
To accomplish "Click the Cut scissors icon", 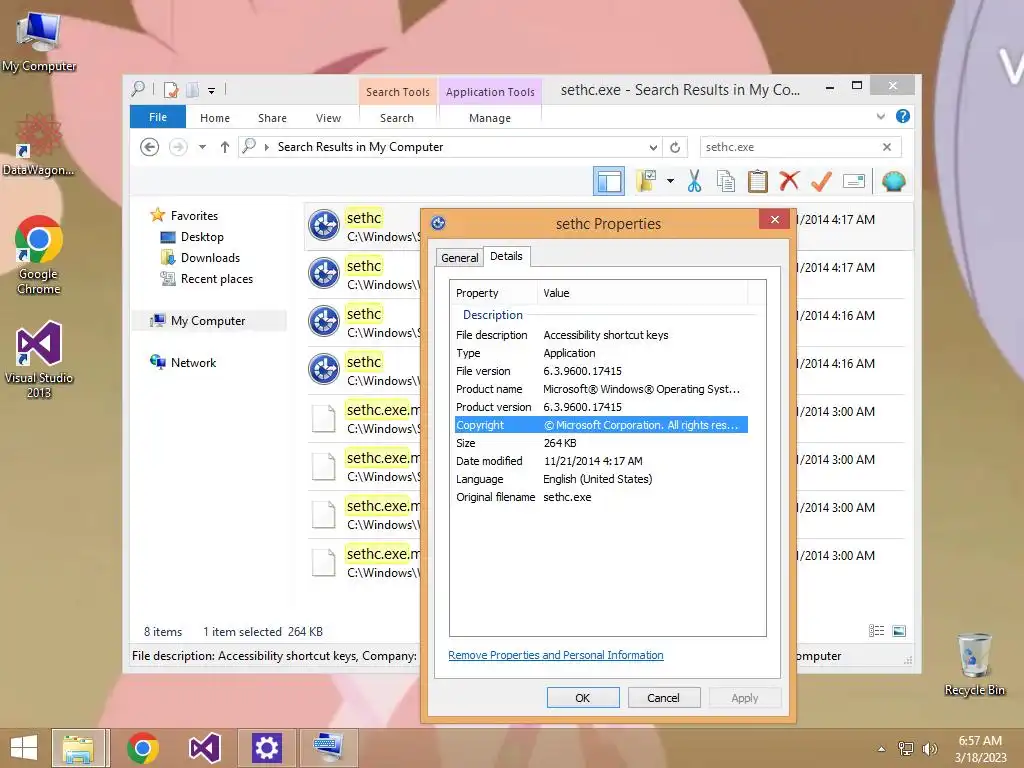I will coord(694,181).
